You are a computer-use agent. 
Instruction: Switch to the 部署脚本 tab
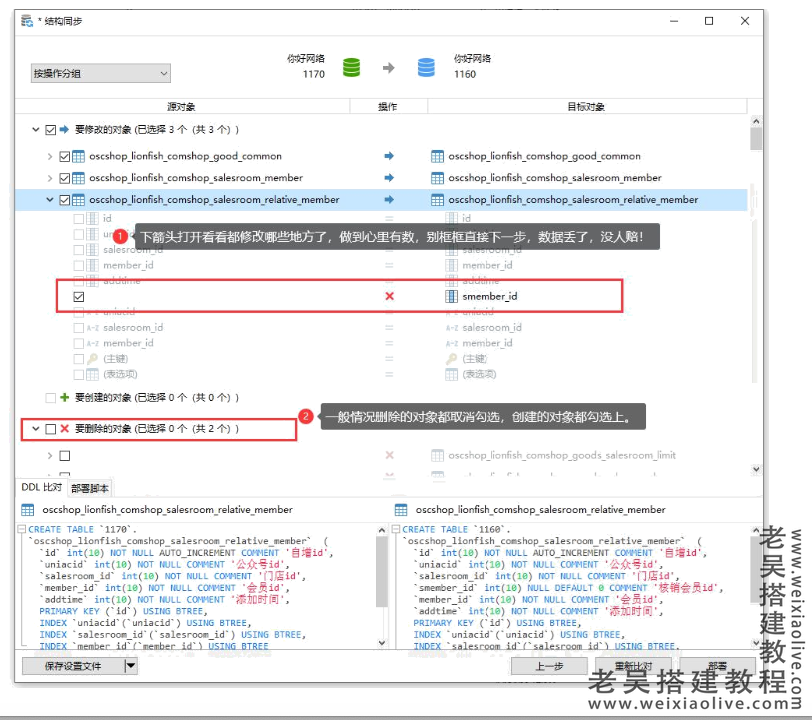90,488
